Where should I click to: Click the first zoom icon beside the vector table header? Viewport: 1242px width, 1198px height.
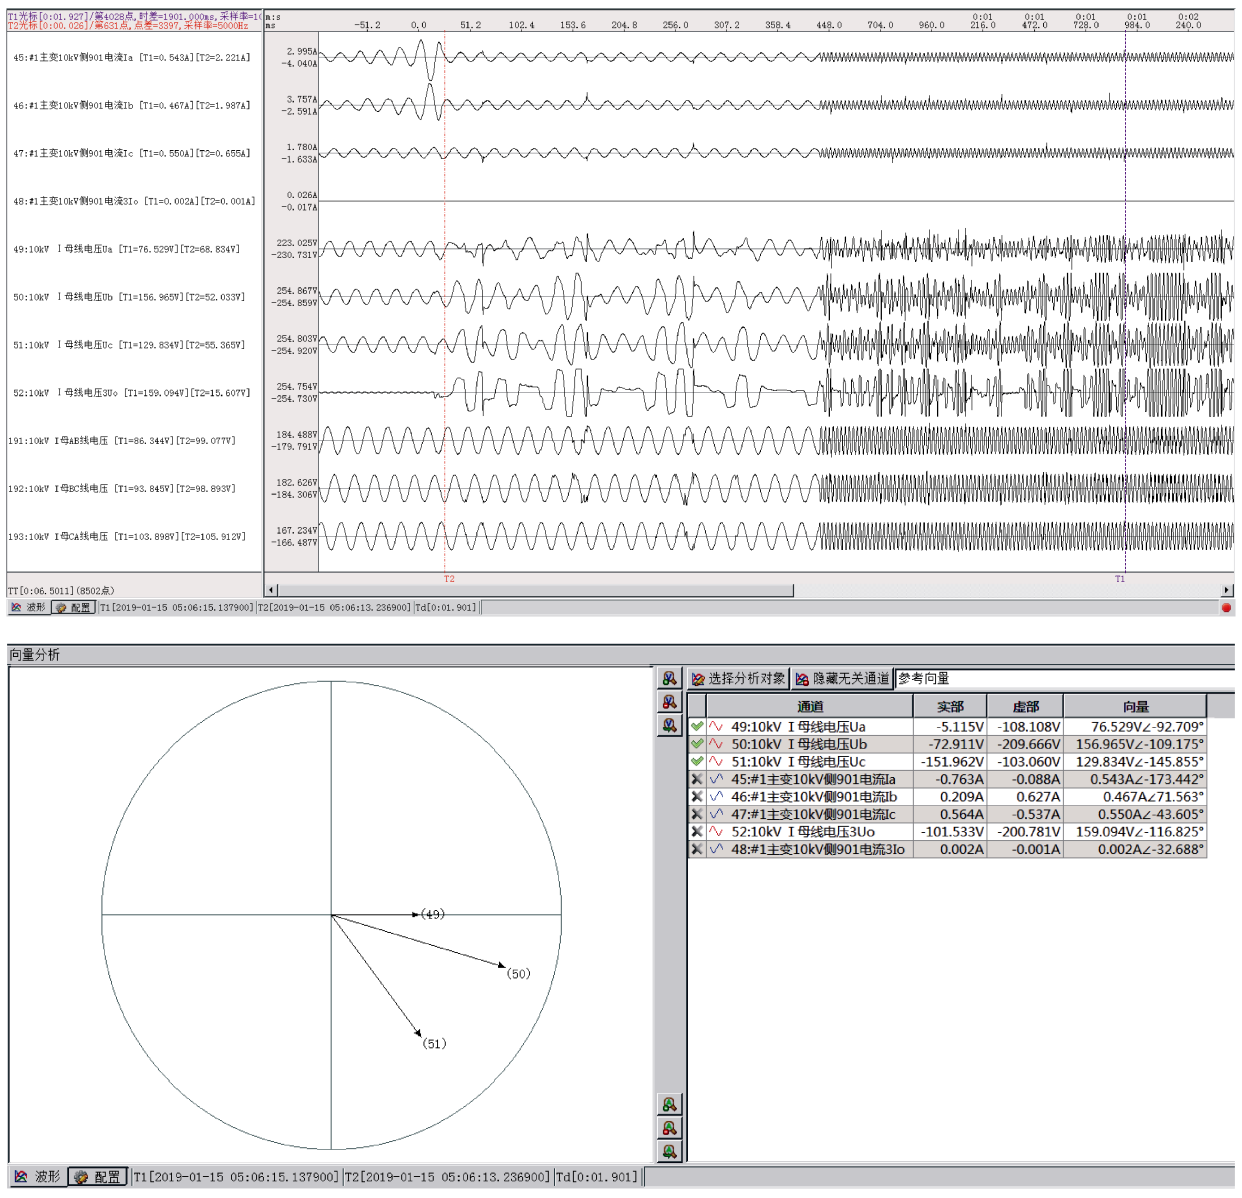click(x=669, y=679)
